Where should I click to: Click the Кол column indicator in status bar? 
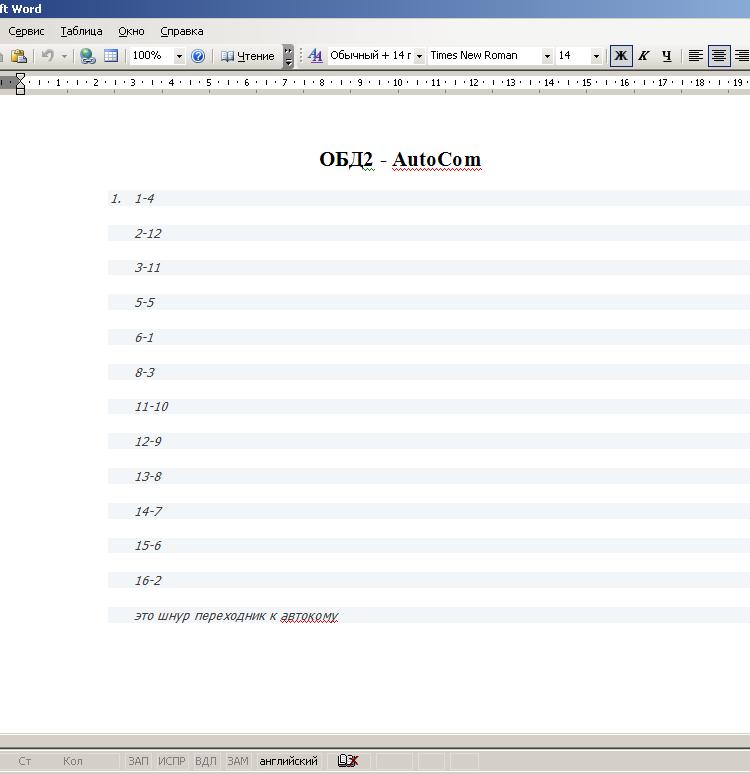[x=73, y=761]
